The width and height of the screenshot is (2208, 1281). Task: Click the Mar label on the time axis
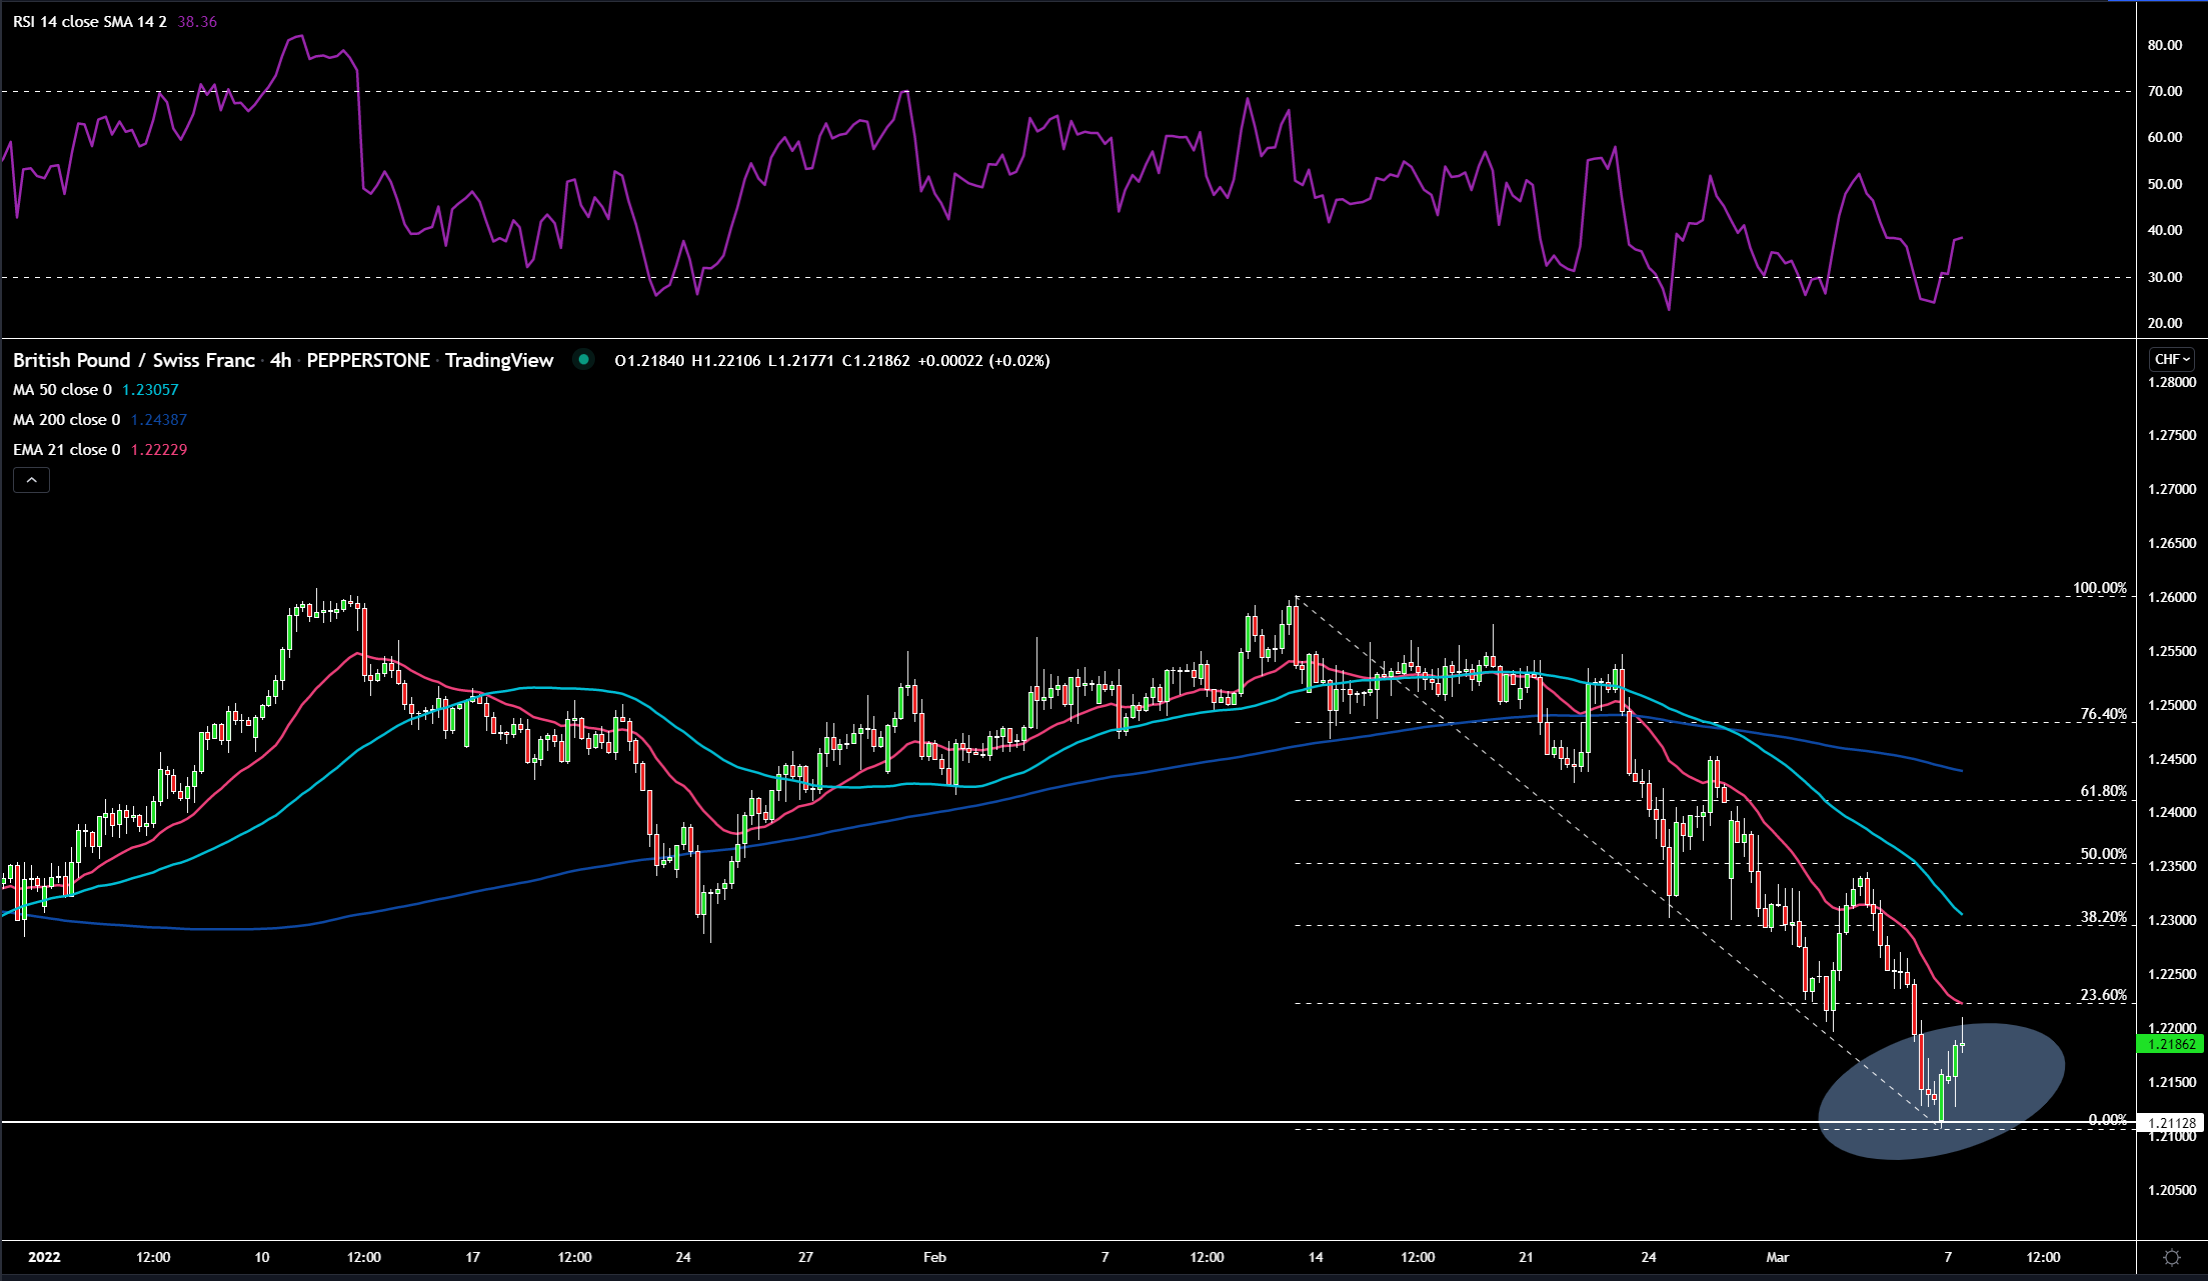(x=1778, y=1257)
